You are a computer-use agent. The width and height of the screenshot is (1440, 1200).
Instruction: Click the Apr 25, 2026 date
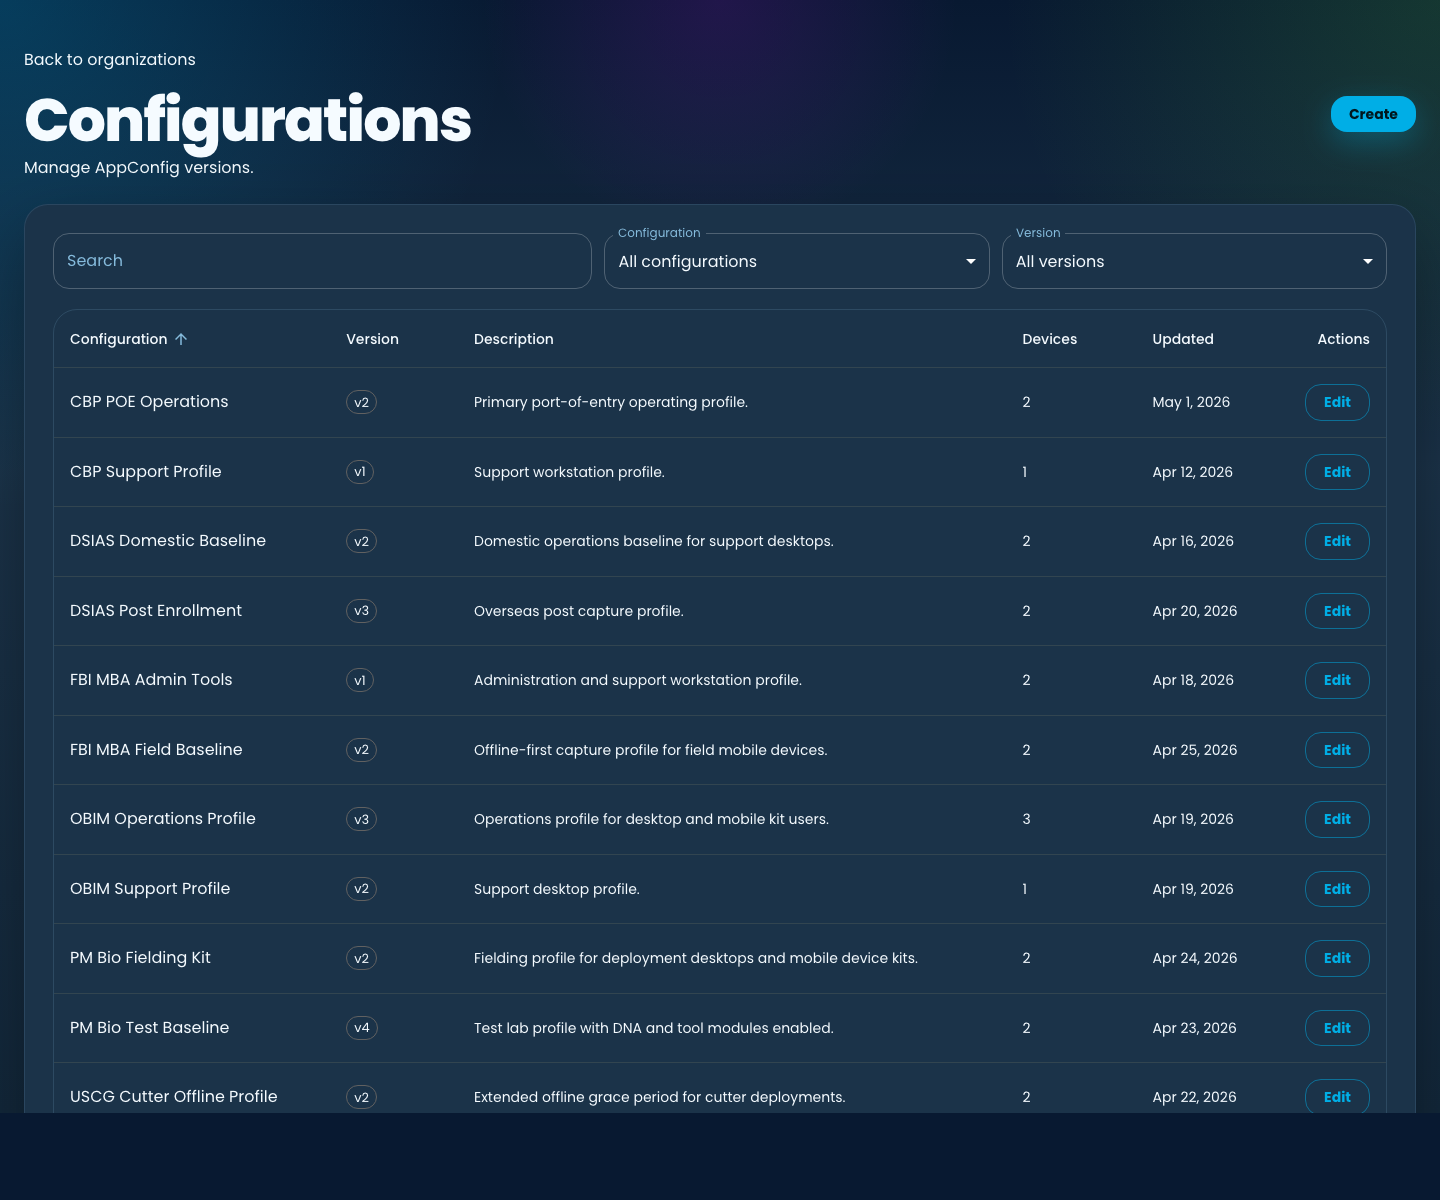click(x=1195, y=750)
